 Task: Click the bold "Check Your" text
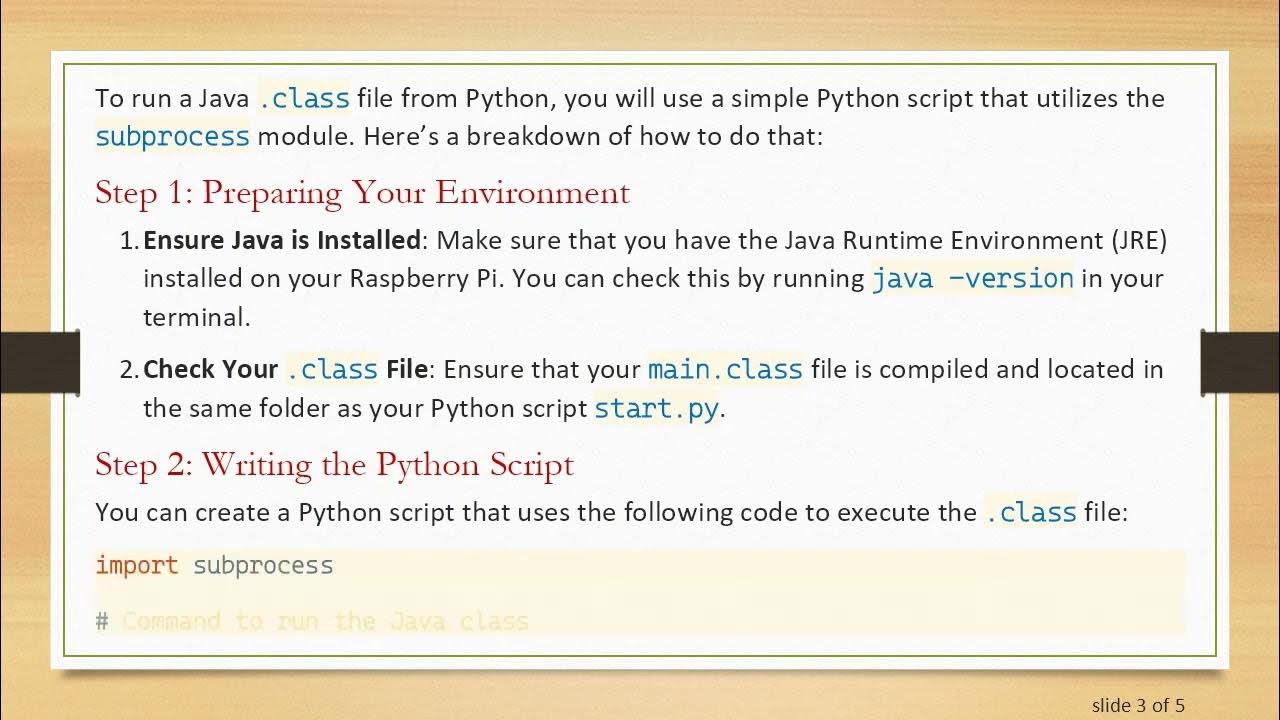tap(210, 370)
